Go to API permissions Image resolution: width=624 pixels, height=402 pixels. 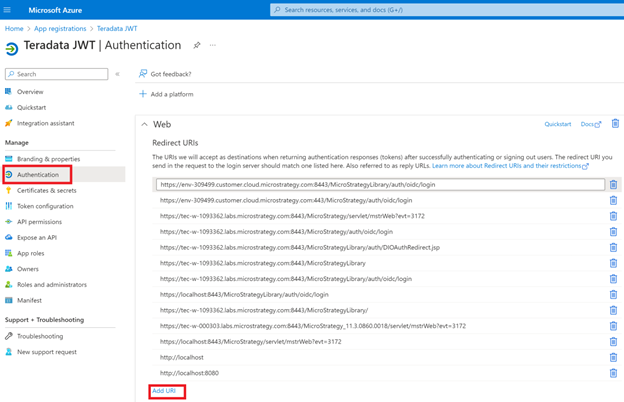point(39,222)
